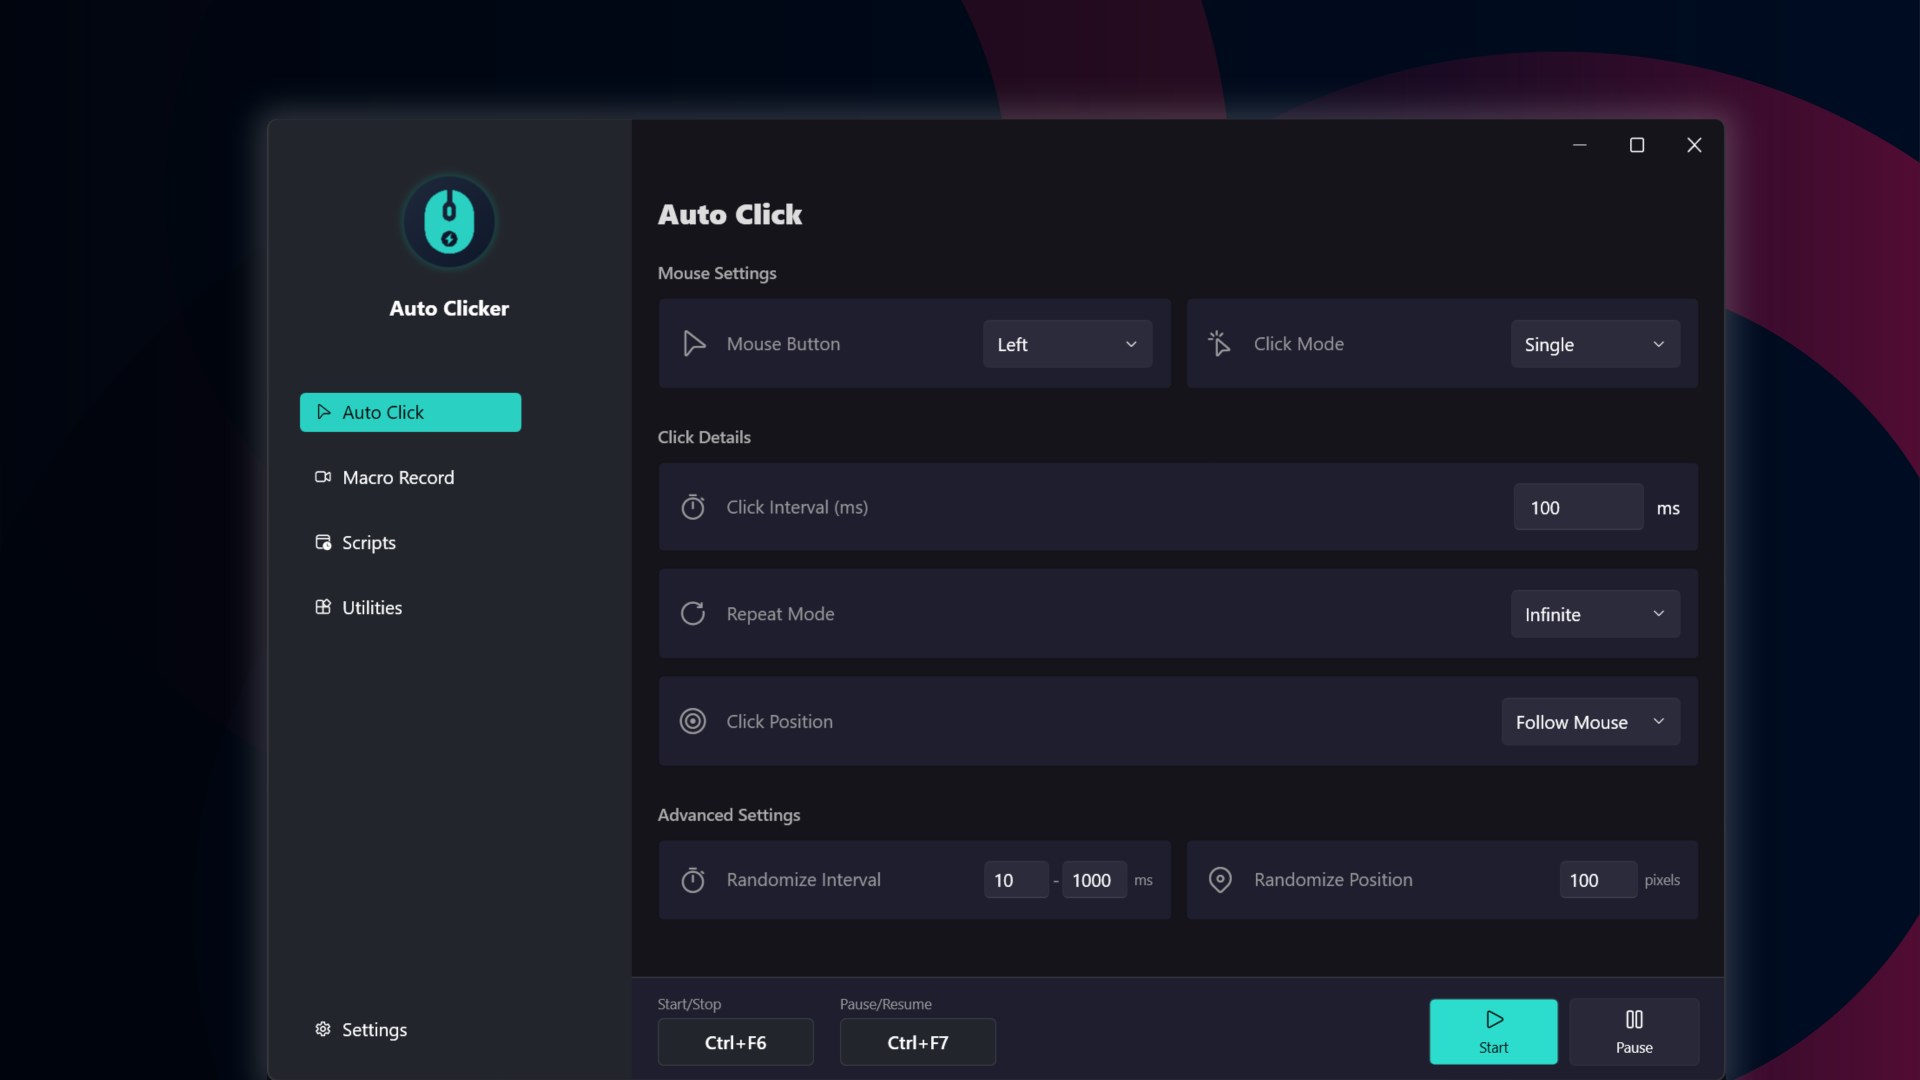This screenshot has height=1080, width=1920.
Task: Switch to the Auto Click section
Action: (x=410, y=412)
